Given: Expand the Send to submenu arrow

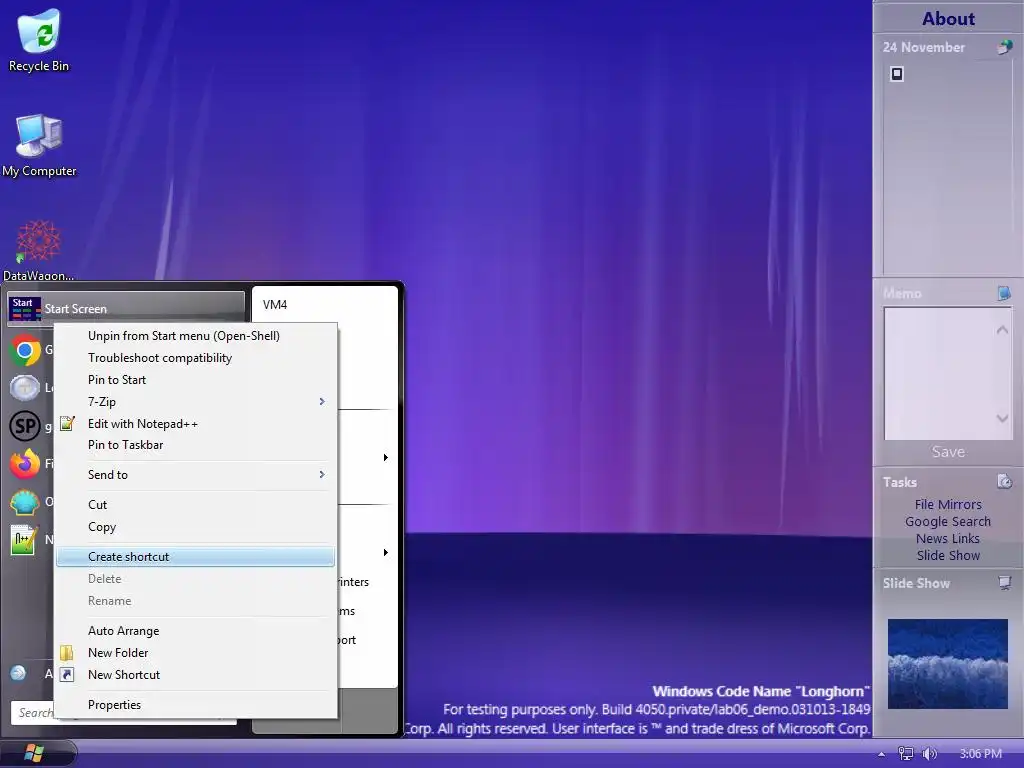Looking at the screenshot, I should [x=322, y=475].
